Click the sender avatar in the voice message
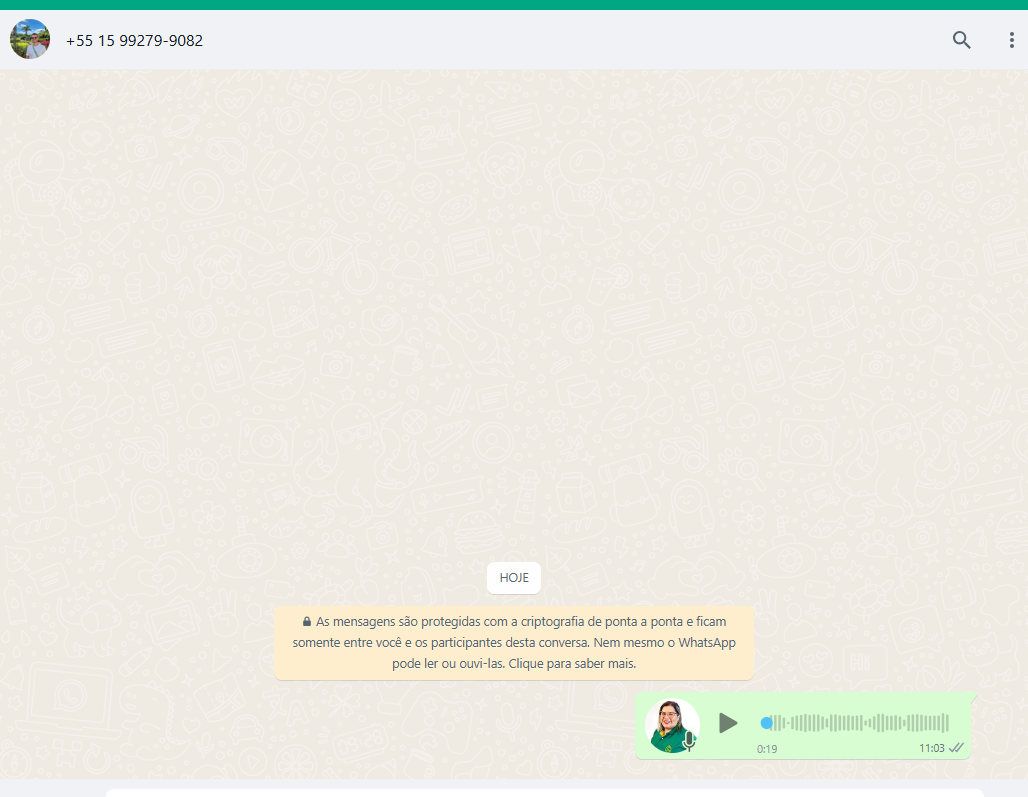The height and width of the screenshot is (797, 1028). [x=670, y=722]
